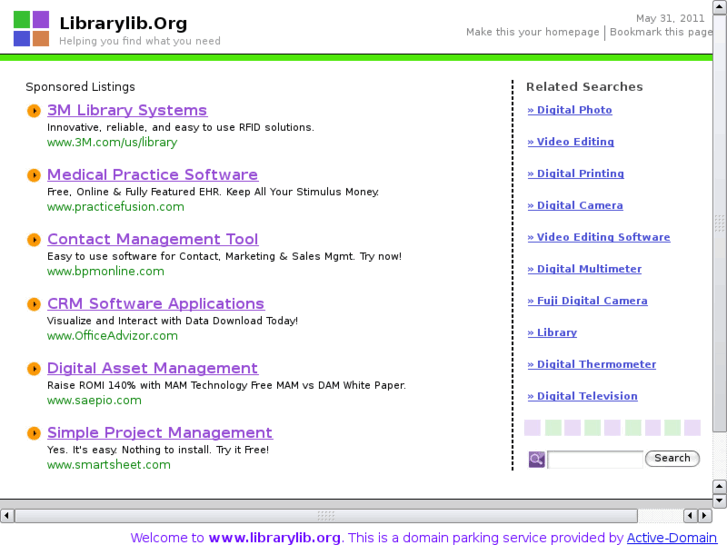Screen dimensions: 727x545
Task: Click the orange bullet beside Contact Management Tool
Action: (34, 240)
